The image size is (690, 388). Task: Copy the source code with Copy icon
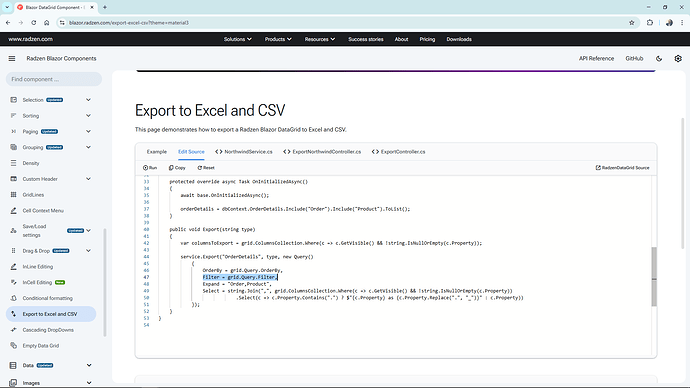point(177,168)
